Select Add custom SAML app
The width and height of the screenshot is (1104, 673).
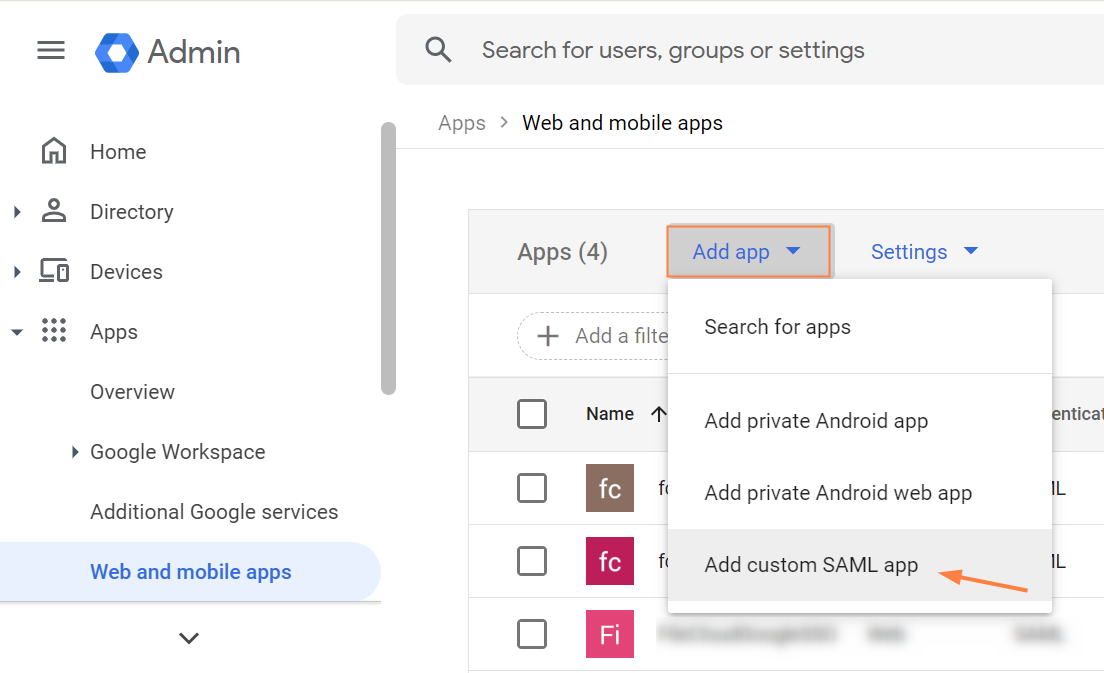[811, 565]
